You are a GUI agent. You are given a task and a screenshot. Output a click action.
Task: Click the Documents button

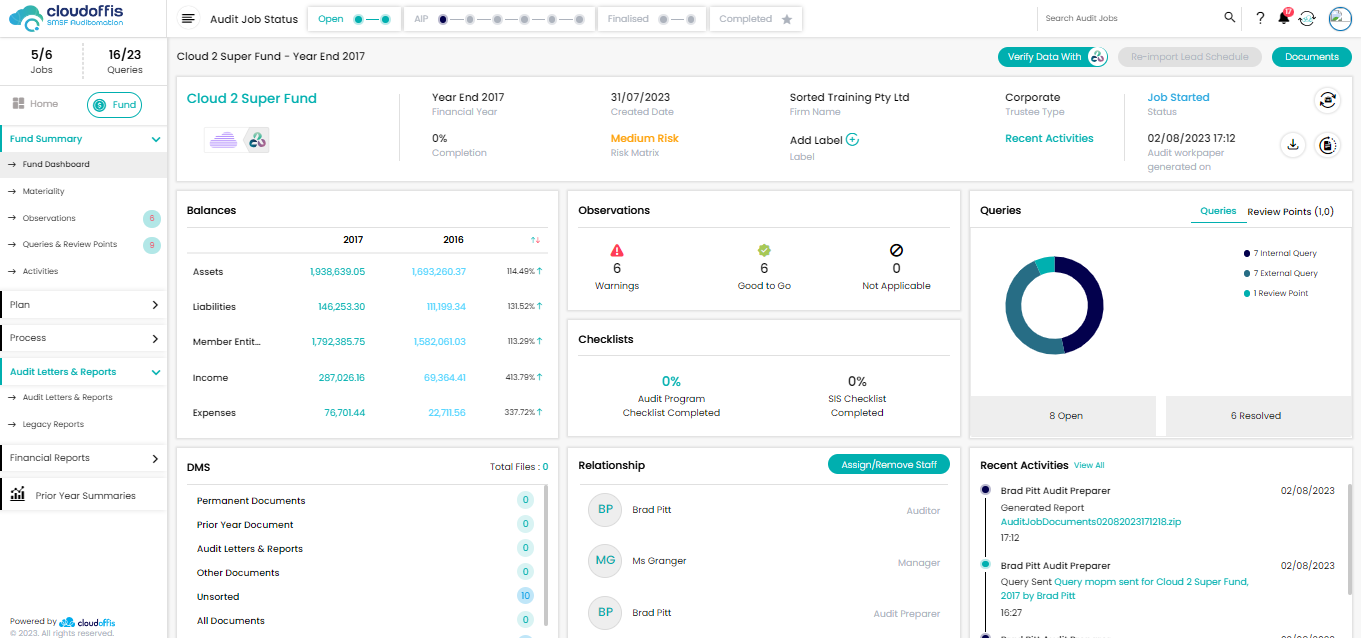1311,57
